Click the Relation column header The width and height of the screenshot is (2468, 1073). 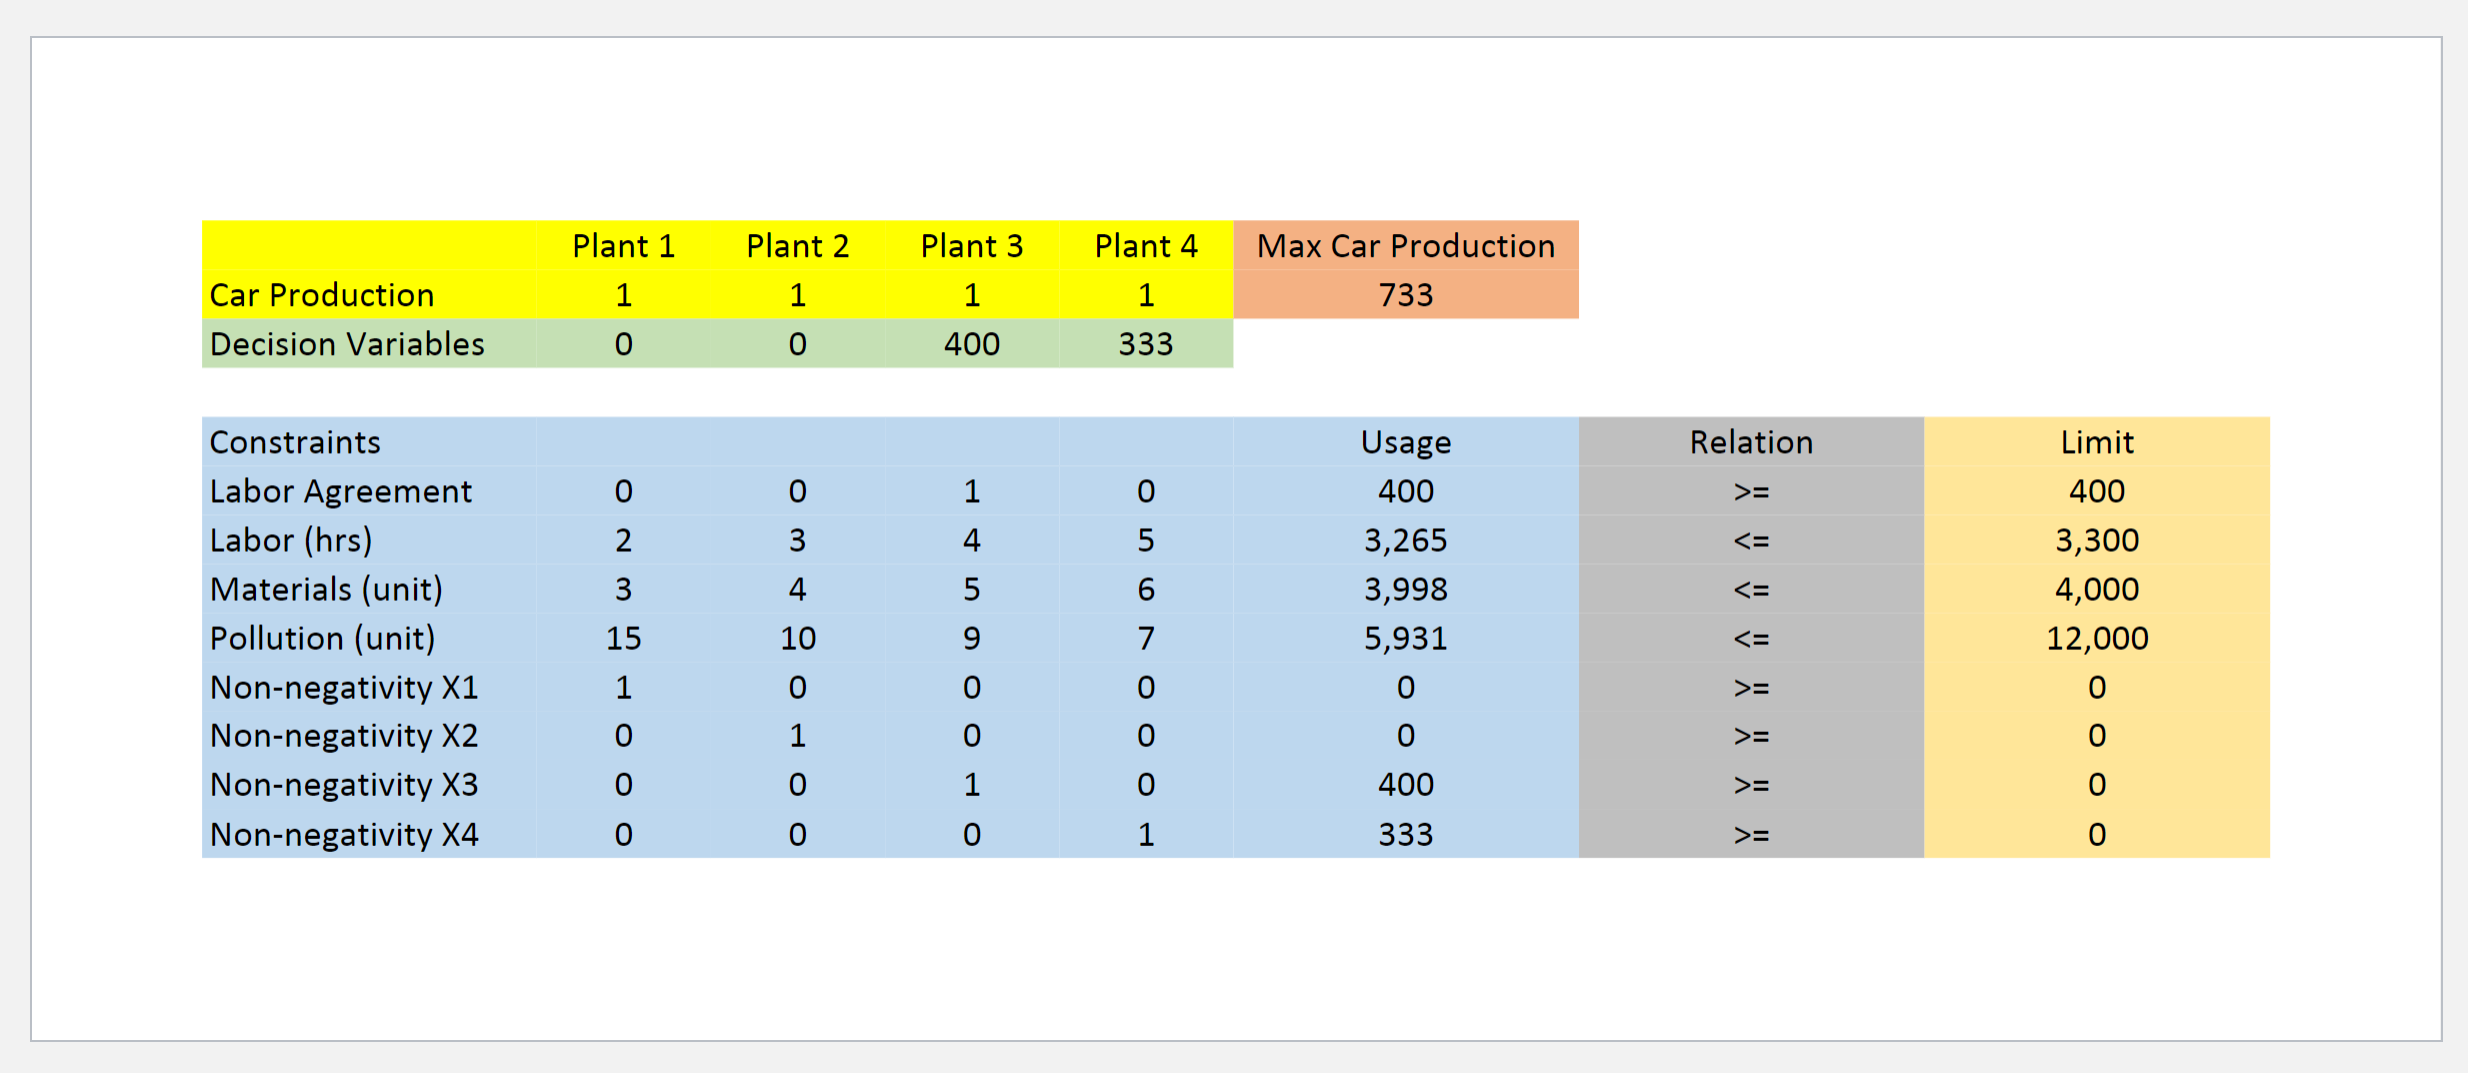[x=1748, y=441]
